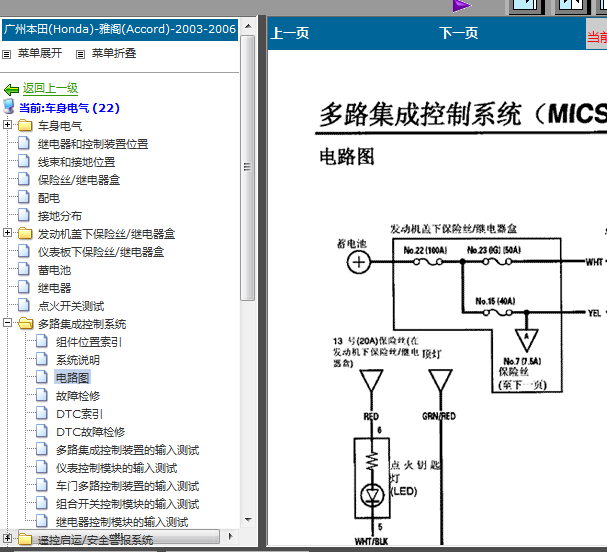Click tree panel vertical scrollbar thumb
Image resolution: width=607 pixels, height=552 pixels.
[x=247, y=168]
